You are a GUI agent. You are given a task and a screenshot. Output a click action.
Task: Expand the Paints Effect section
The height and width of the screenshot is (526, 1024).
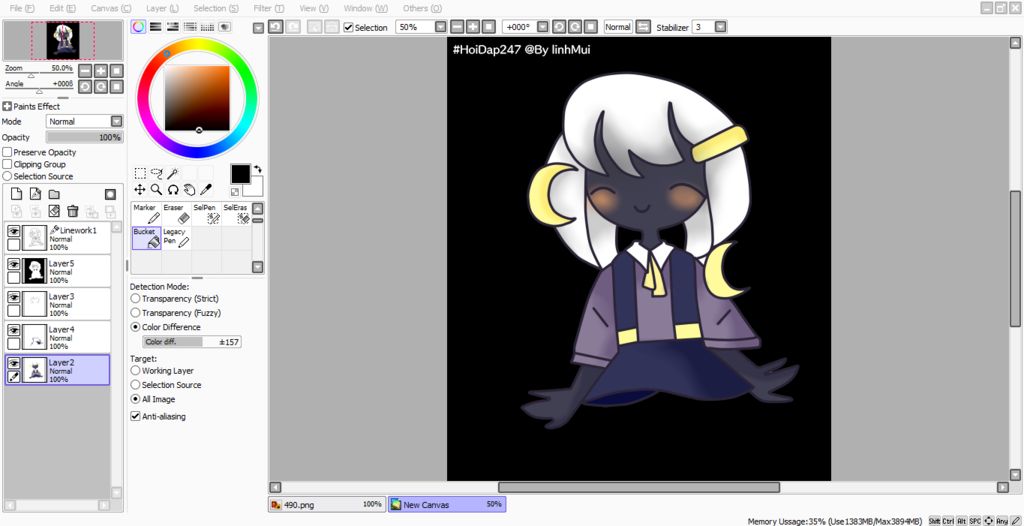7,106
